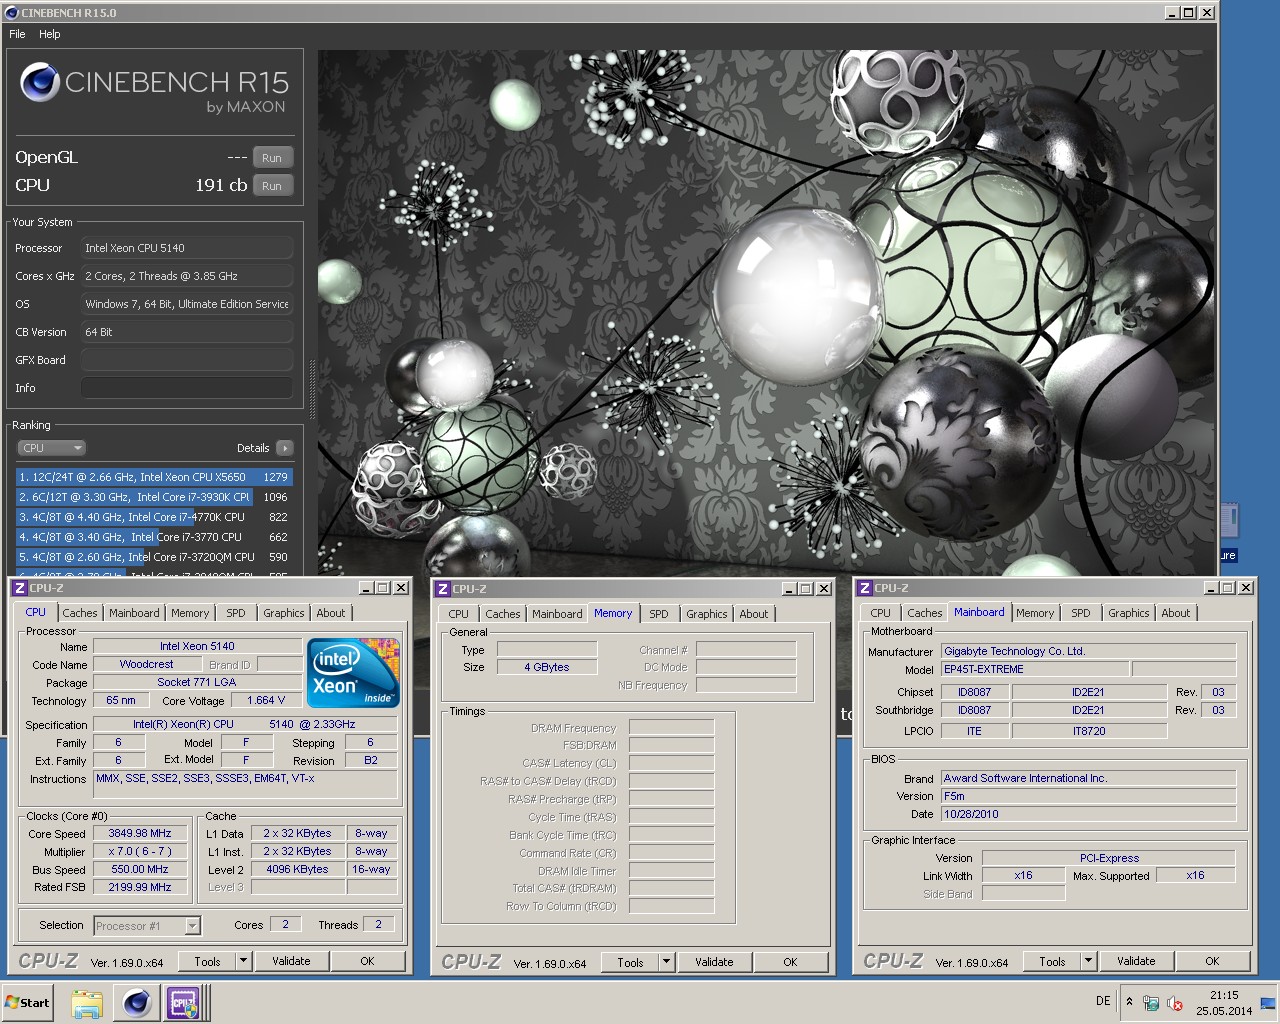The width and height of the screenshot is (1280, 1024).
Task: Click the Cinebench taskbar icon
Action: coord(137,1002)
